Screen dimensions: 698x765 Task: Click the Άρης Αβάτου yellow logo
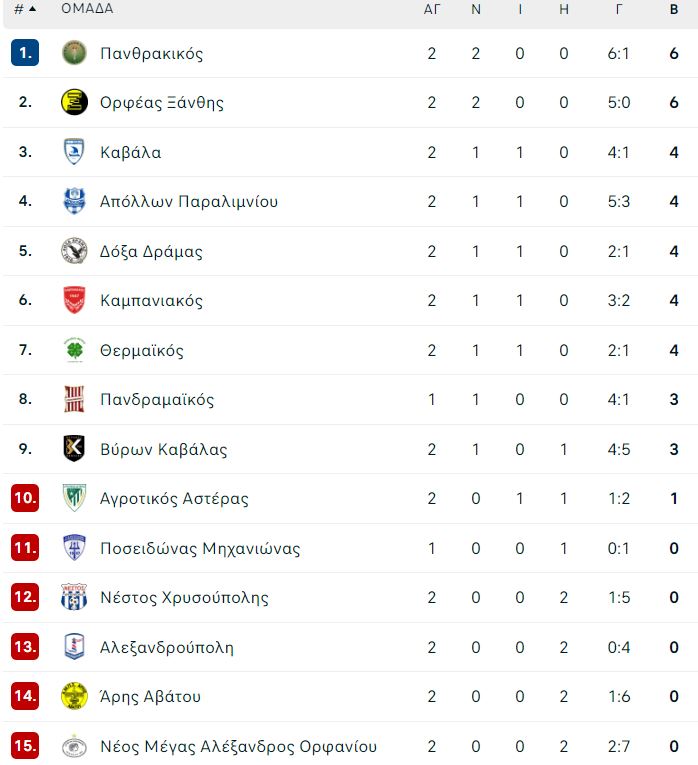(74, 696)
